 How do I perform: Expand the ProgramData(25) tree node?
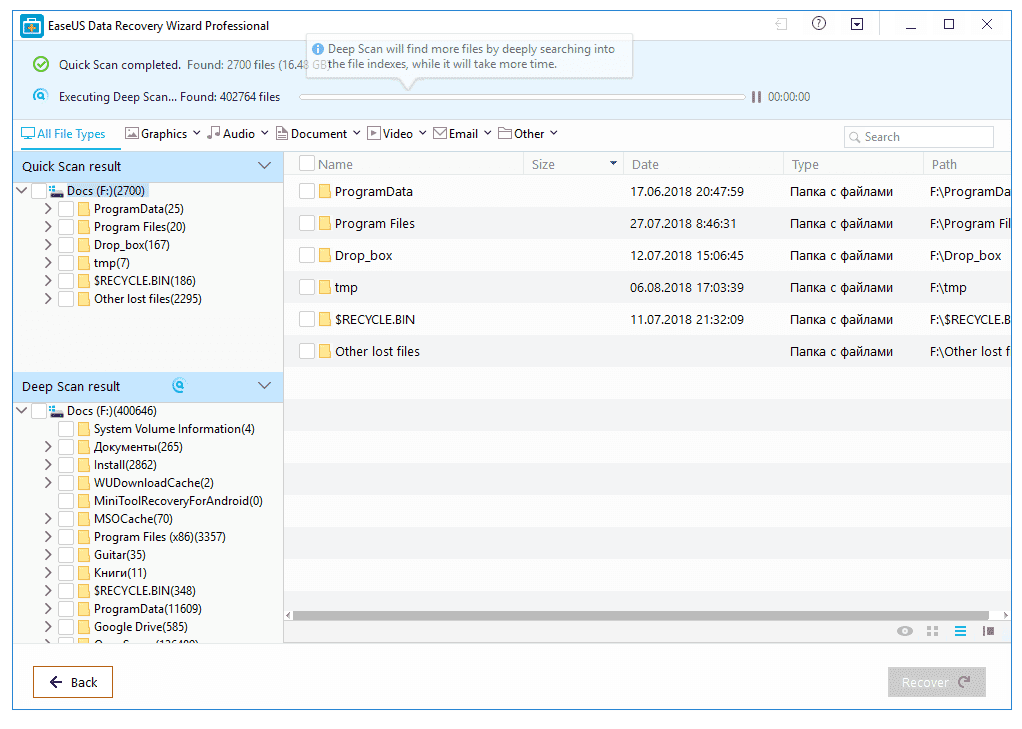48,209
